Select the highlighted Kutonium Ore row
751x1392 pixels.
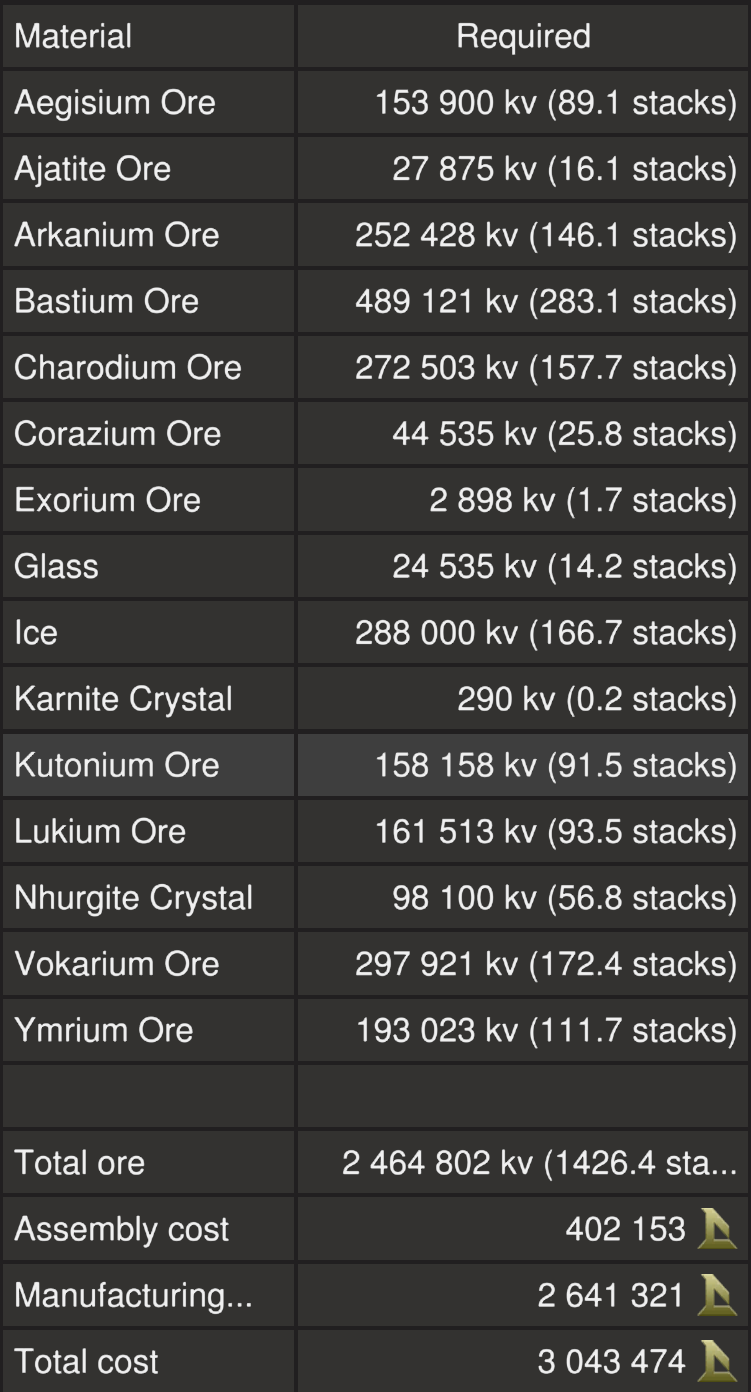[x=116, y=765]
